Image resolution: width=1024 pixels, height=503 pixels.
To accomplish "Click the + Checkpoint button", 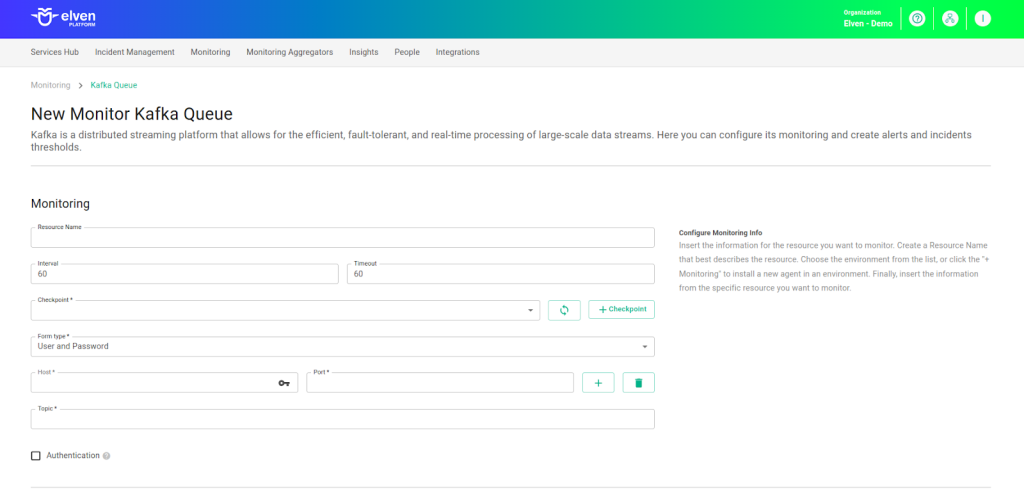I will [621, 310].
